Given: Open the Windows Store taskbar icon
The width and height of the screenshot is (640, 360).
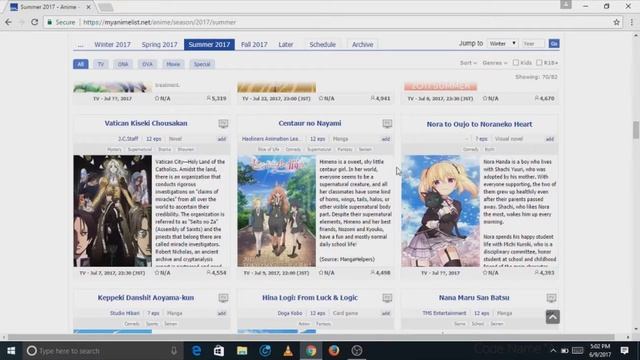Looking at the screenshot, I should tap(219, 351).
